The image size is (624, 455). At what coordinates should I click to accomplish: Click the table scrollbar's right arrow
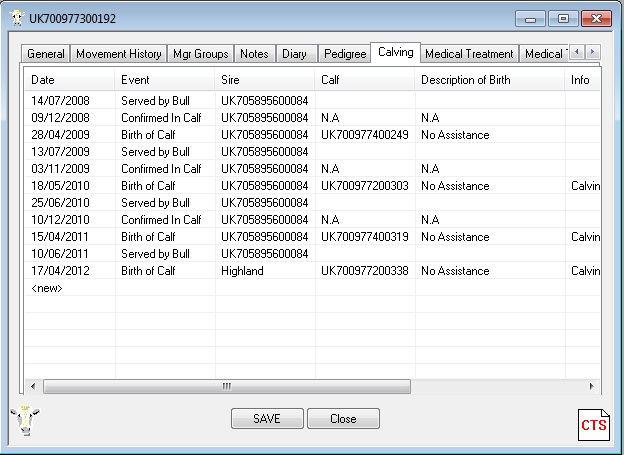tap(591, 386)
